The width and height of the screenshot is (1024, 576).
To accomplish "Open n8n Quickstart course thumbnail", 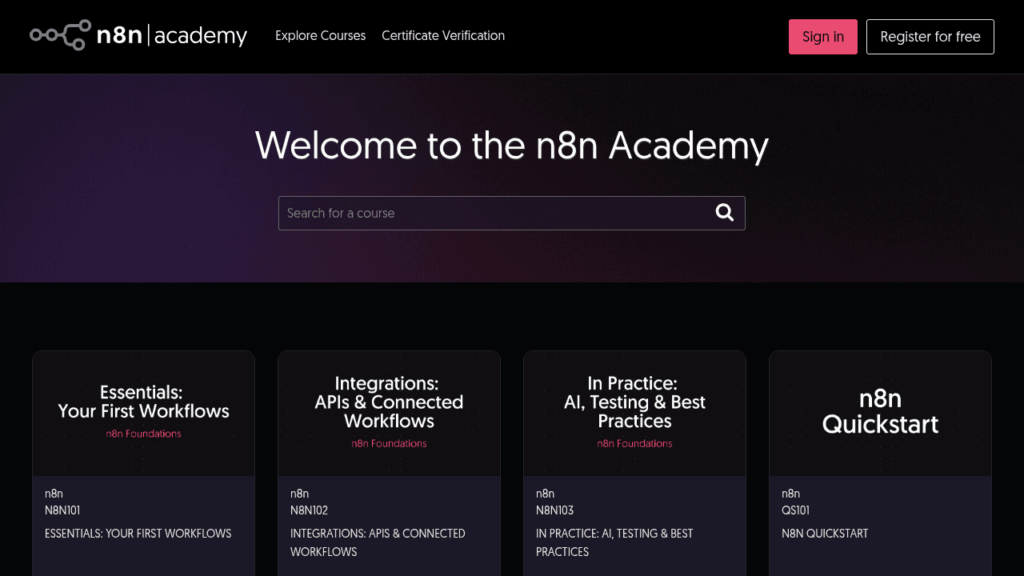I will pyautogui.click(x=880, y=413).
